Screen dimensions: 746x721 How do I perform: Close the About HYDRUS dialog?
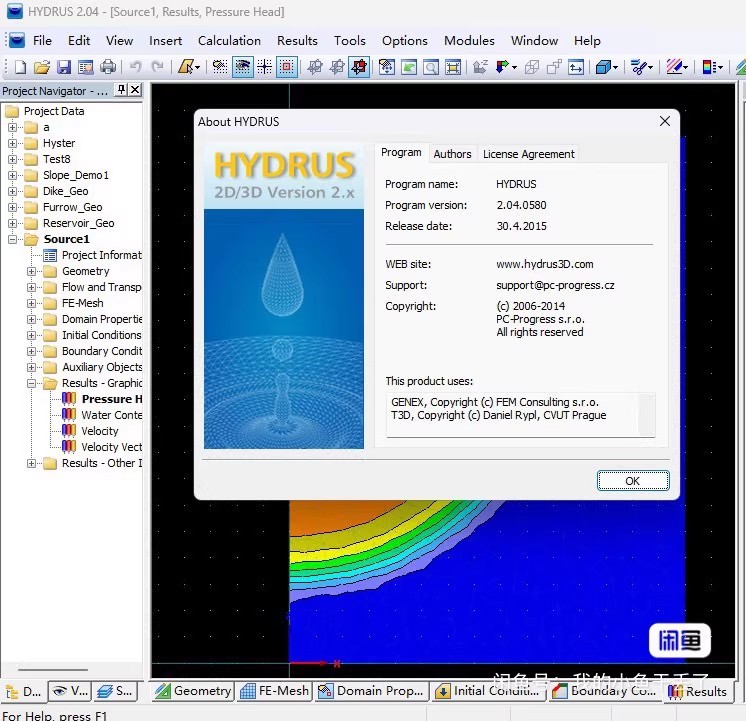tap(665, 121)
